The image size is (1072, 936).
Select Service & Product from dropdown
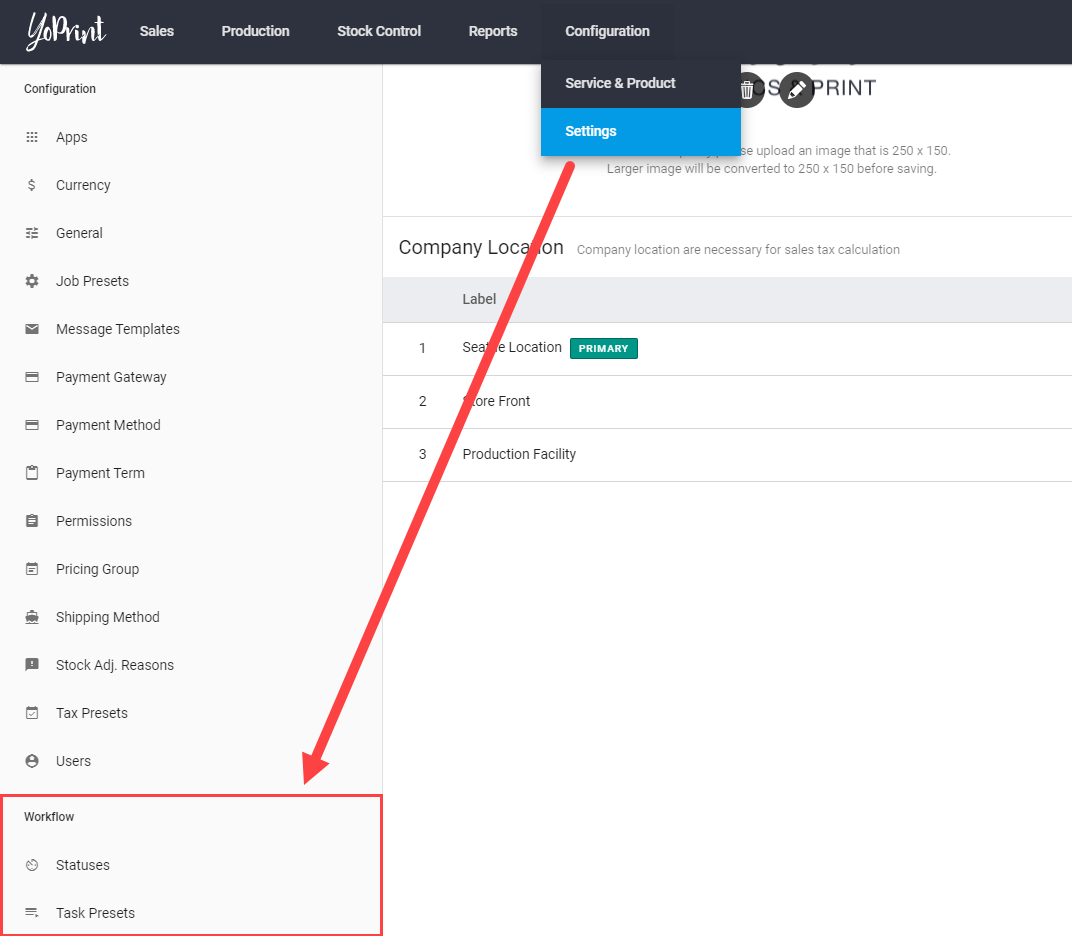[x=641, y=83]
